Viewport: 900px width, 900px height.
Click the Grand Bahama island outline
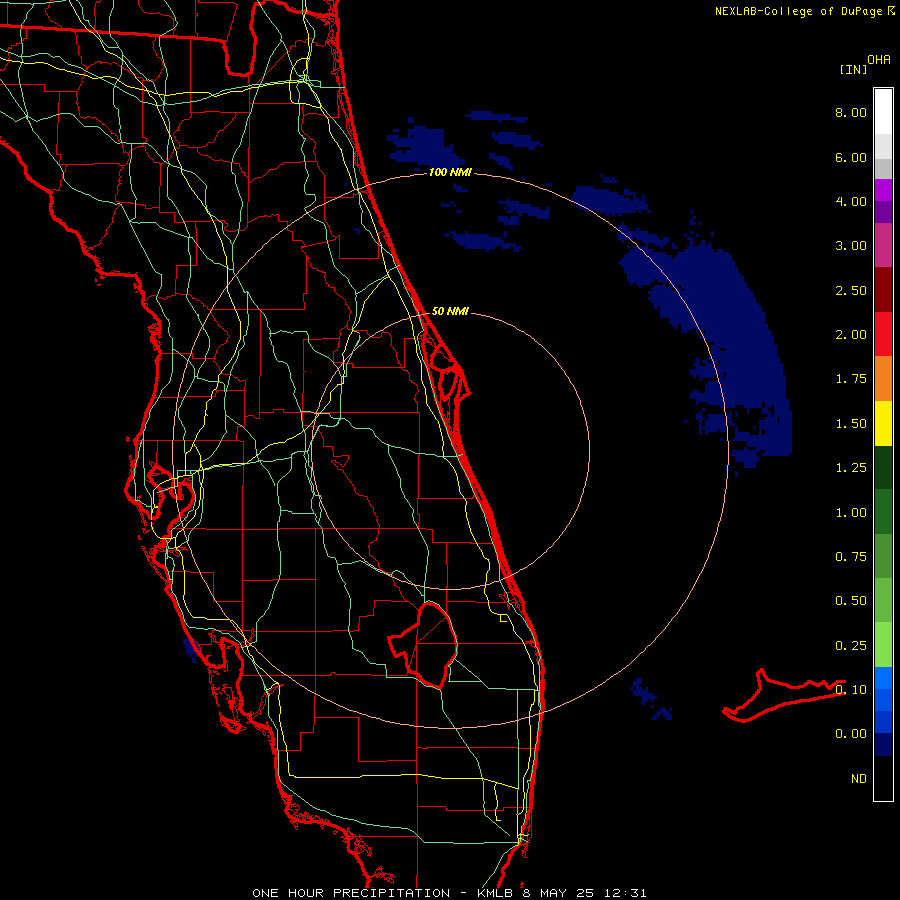point(783,695)
